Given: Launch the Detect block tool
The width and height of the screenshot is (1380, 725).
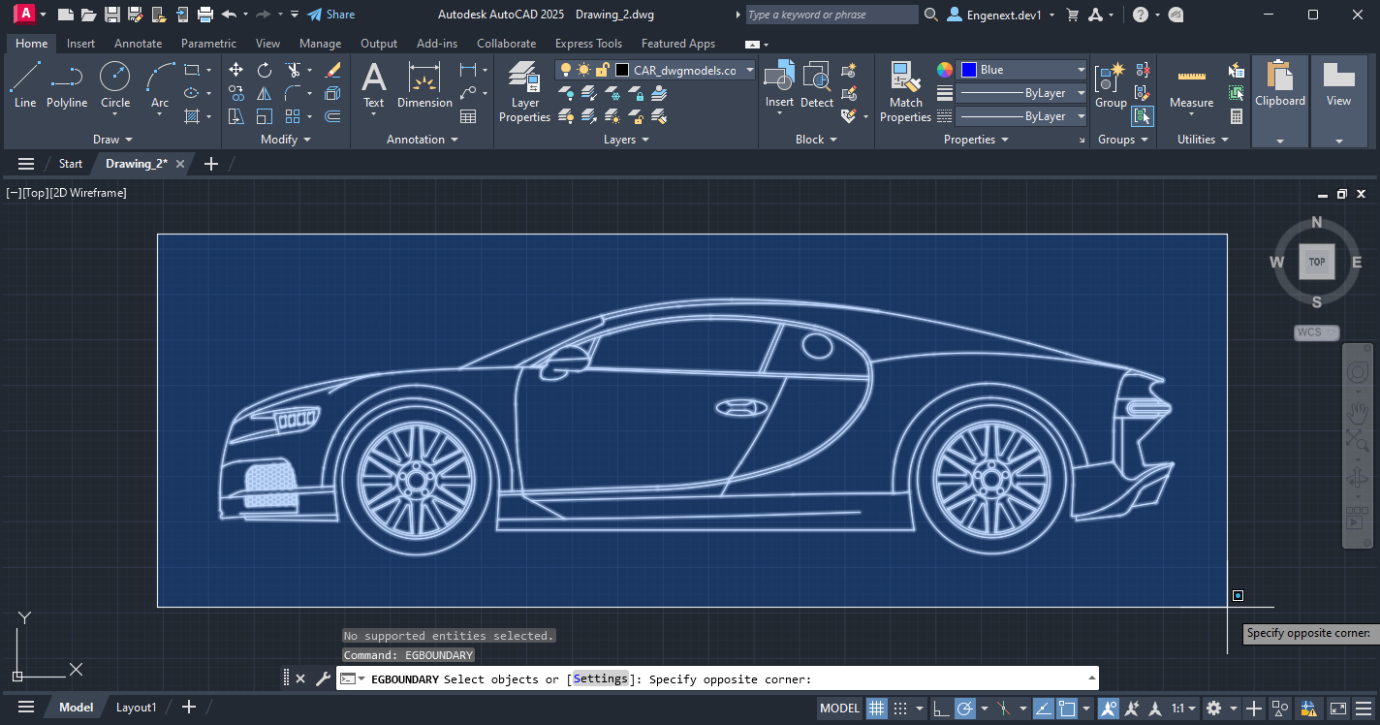Looking at the screenshot, I should tap(817, 85).
